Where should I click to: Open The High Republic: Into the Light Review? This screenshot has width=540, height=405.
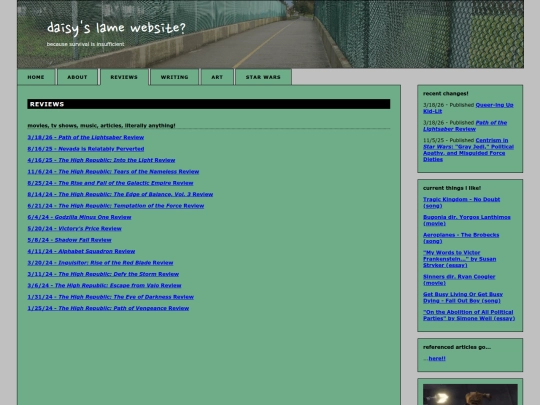click(101, 160)
